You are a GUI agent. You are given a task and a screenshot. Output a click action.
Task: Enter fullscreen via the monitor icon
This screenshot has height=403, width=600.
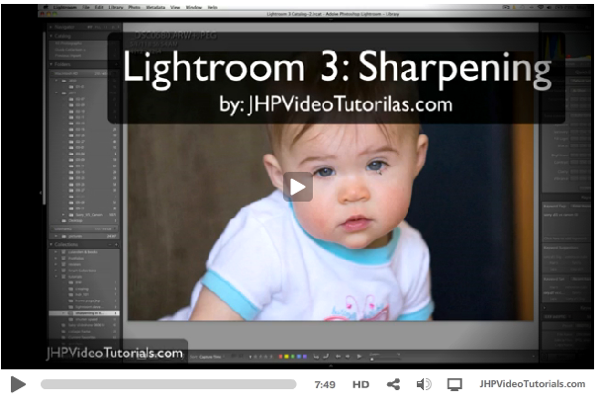click(455, 384)
